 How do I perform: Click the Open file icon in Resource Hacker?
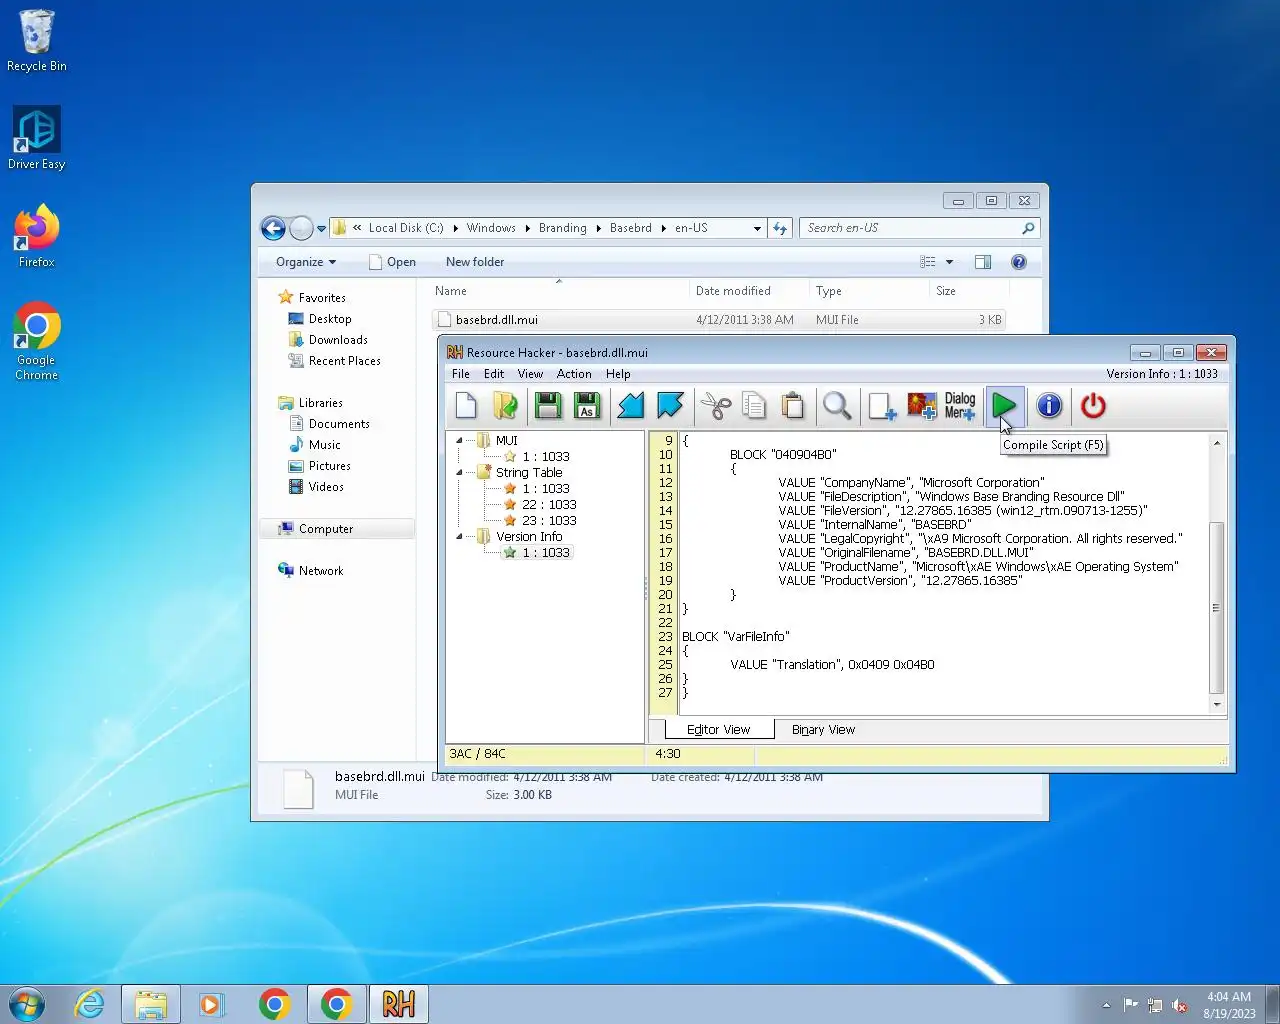pos(505,406)
